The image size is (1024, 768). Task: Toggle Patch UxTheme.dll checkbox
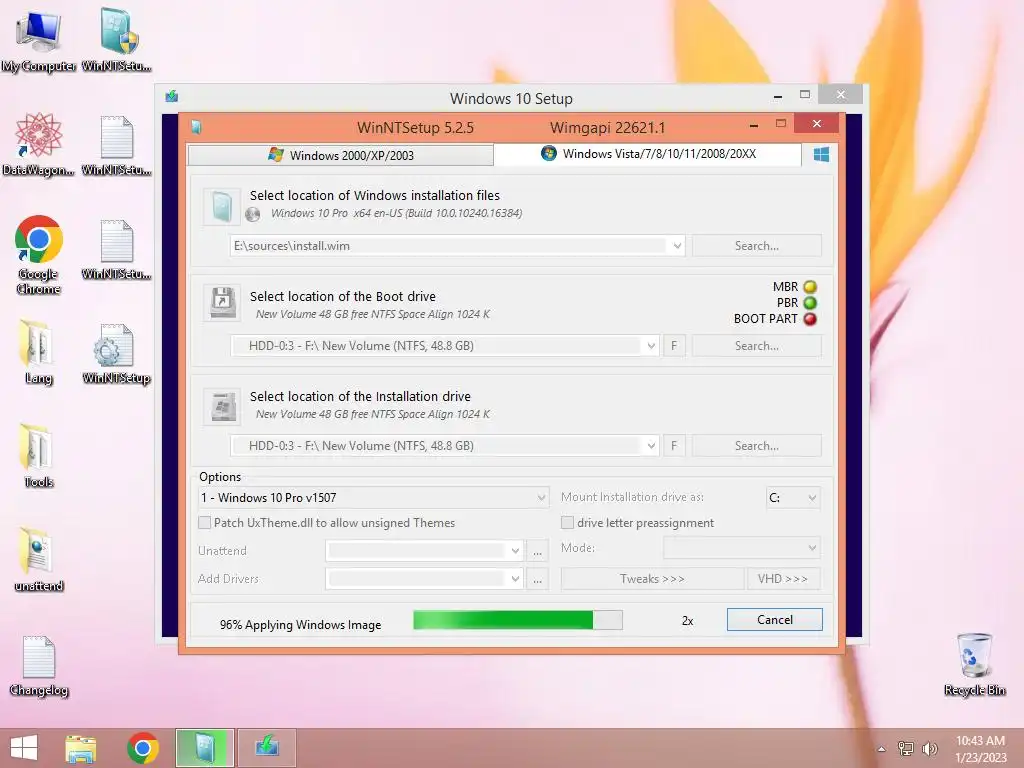click(x=204, y=522)
